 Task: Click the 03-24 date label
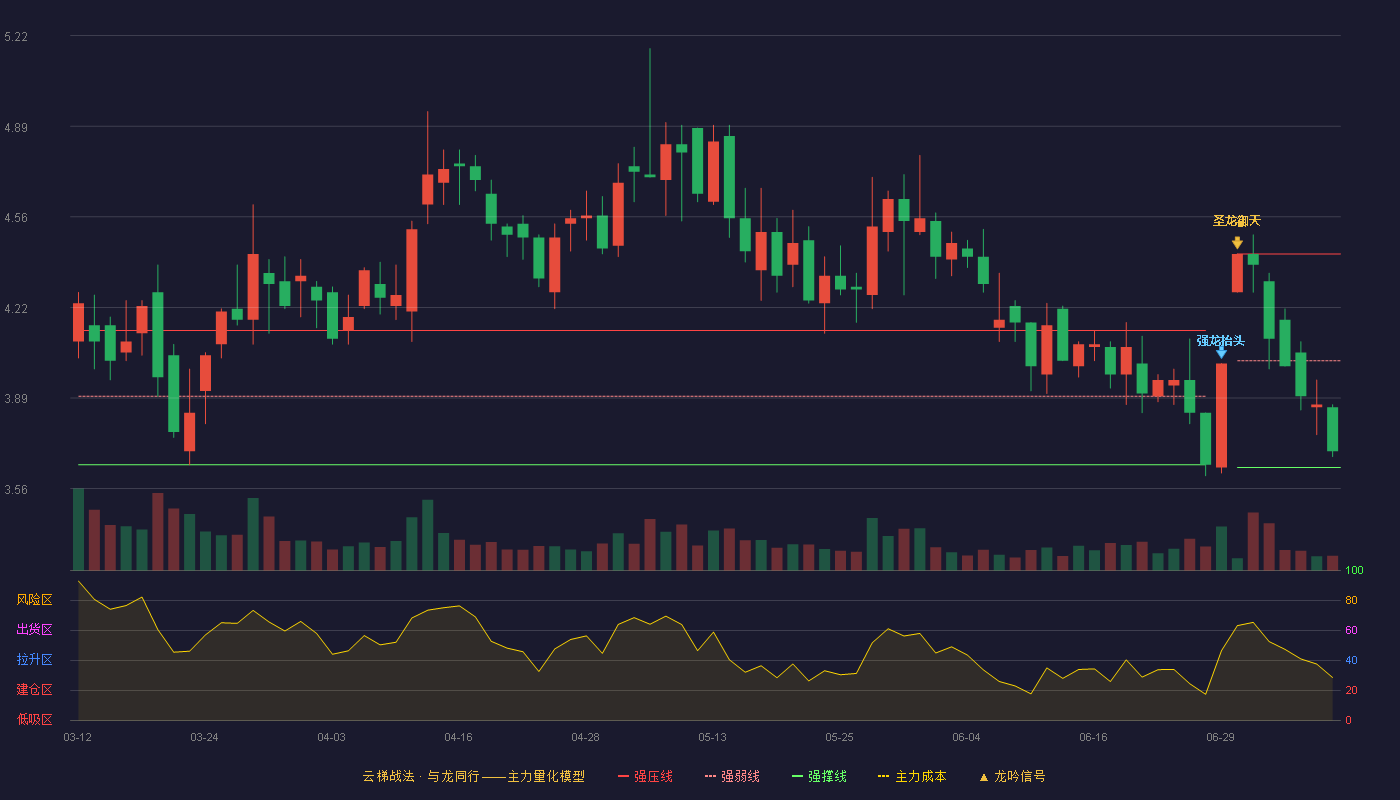[204, 737]
